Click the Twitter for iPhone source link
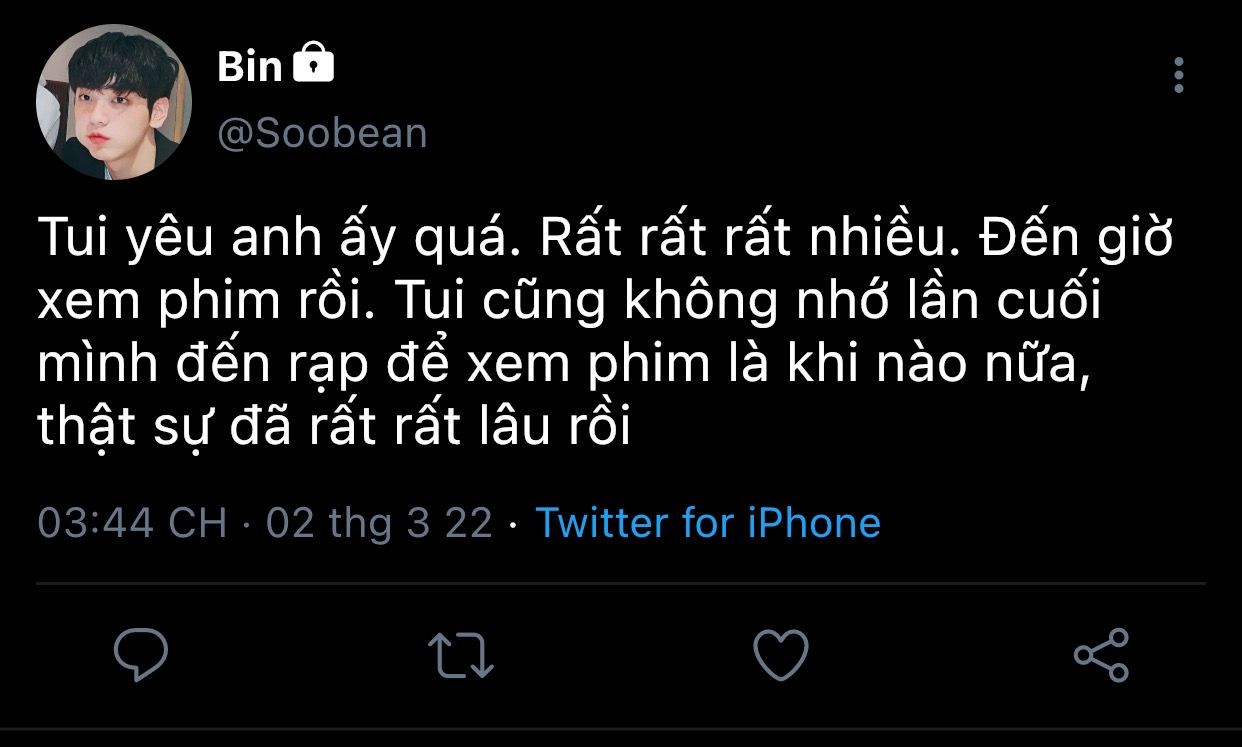The image size is (1242, 747). pyautogui.click(x=708, y=523)
